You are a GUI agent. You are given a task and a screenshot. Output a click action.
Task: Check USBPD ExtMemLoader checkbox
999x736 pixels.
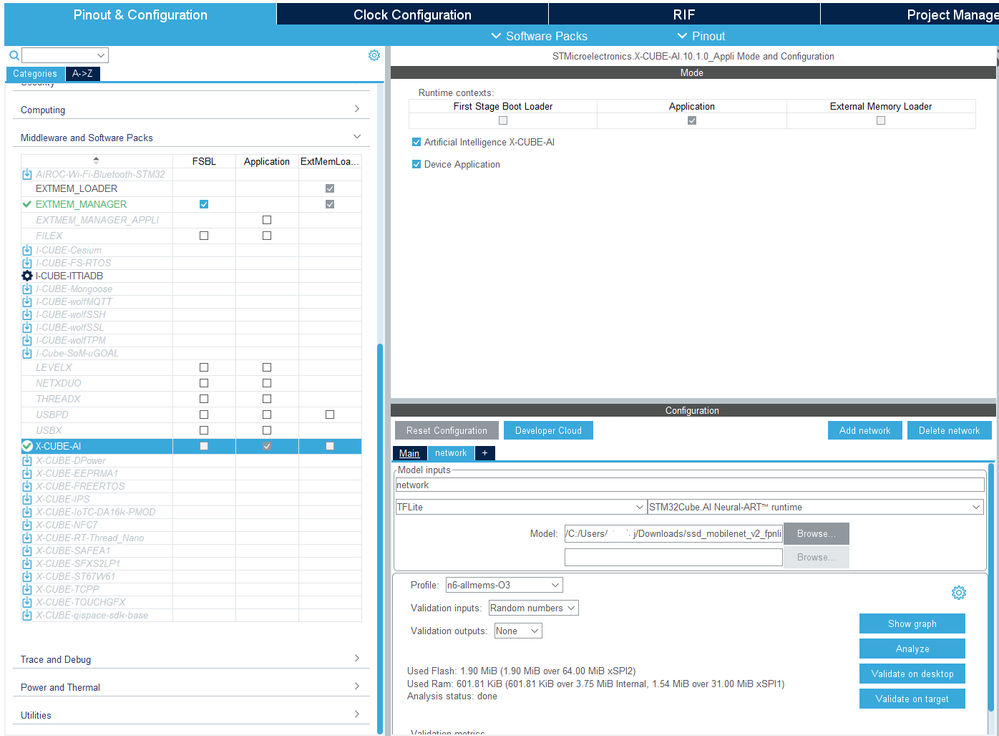329,414
